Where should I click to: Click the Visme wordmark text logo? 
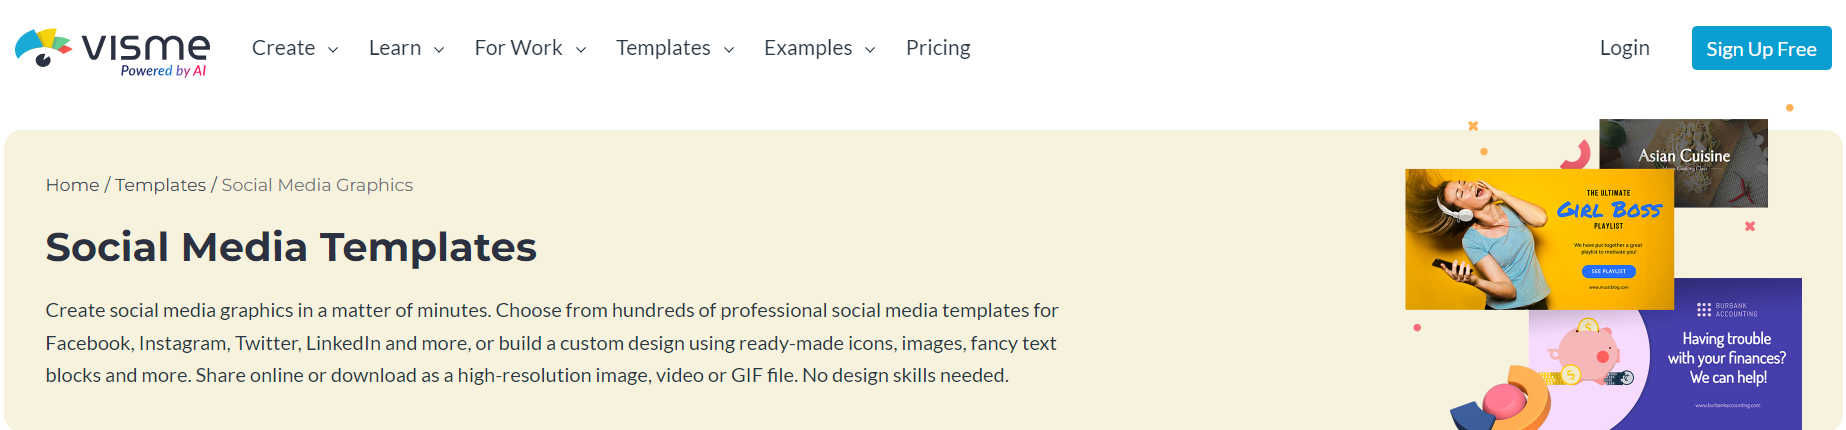[145, 47]
